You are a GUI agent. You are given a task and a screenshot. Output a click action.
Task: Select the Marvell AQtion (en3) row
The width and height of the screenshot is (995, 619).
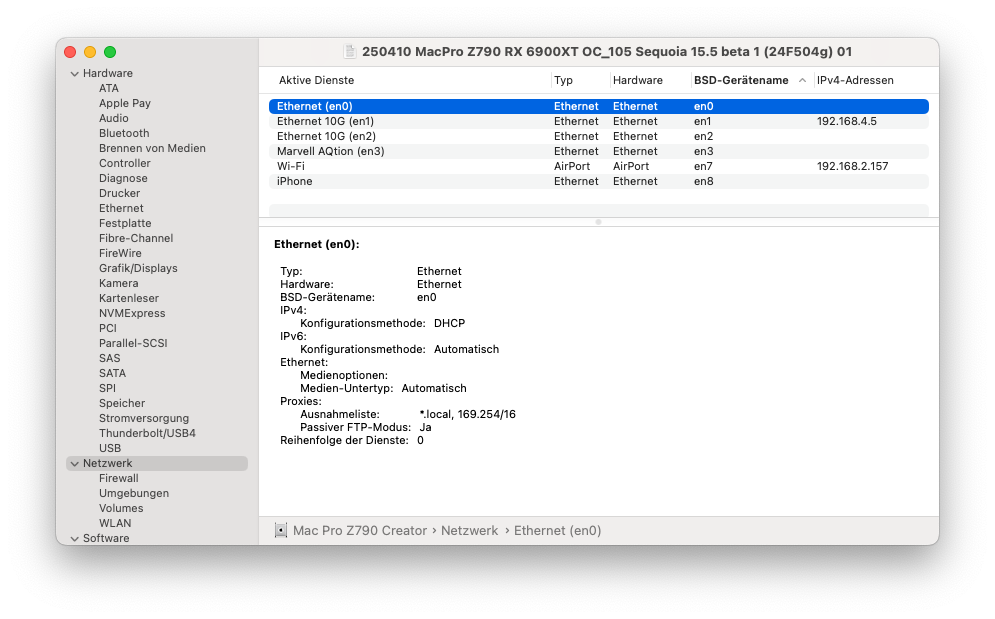pyautogui.click(x=598, y=151)
